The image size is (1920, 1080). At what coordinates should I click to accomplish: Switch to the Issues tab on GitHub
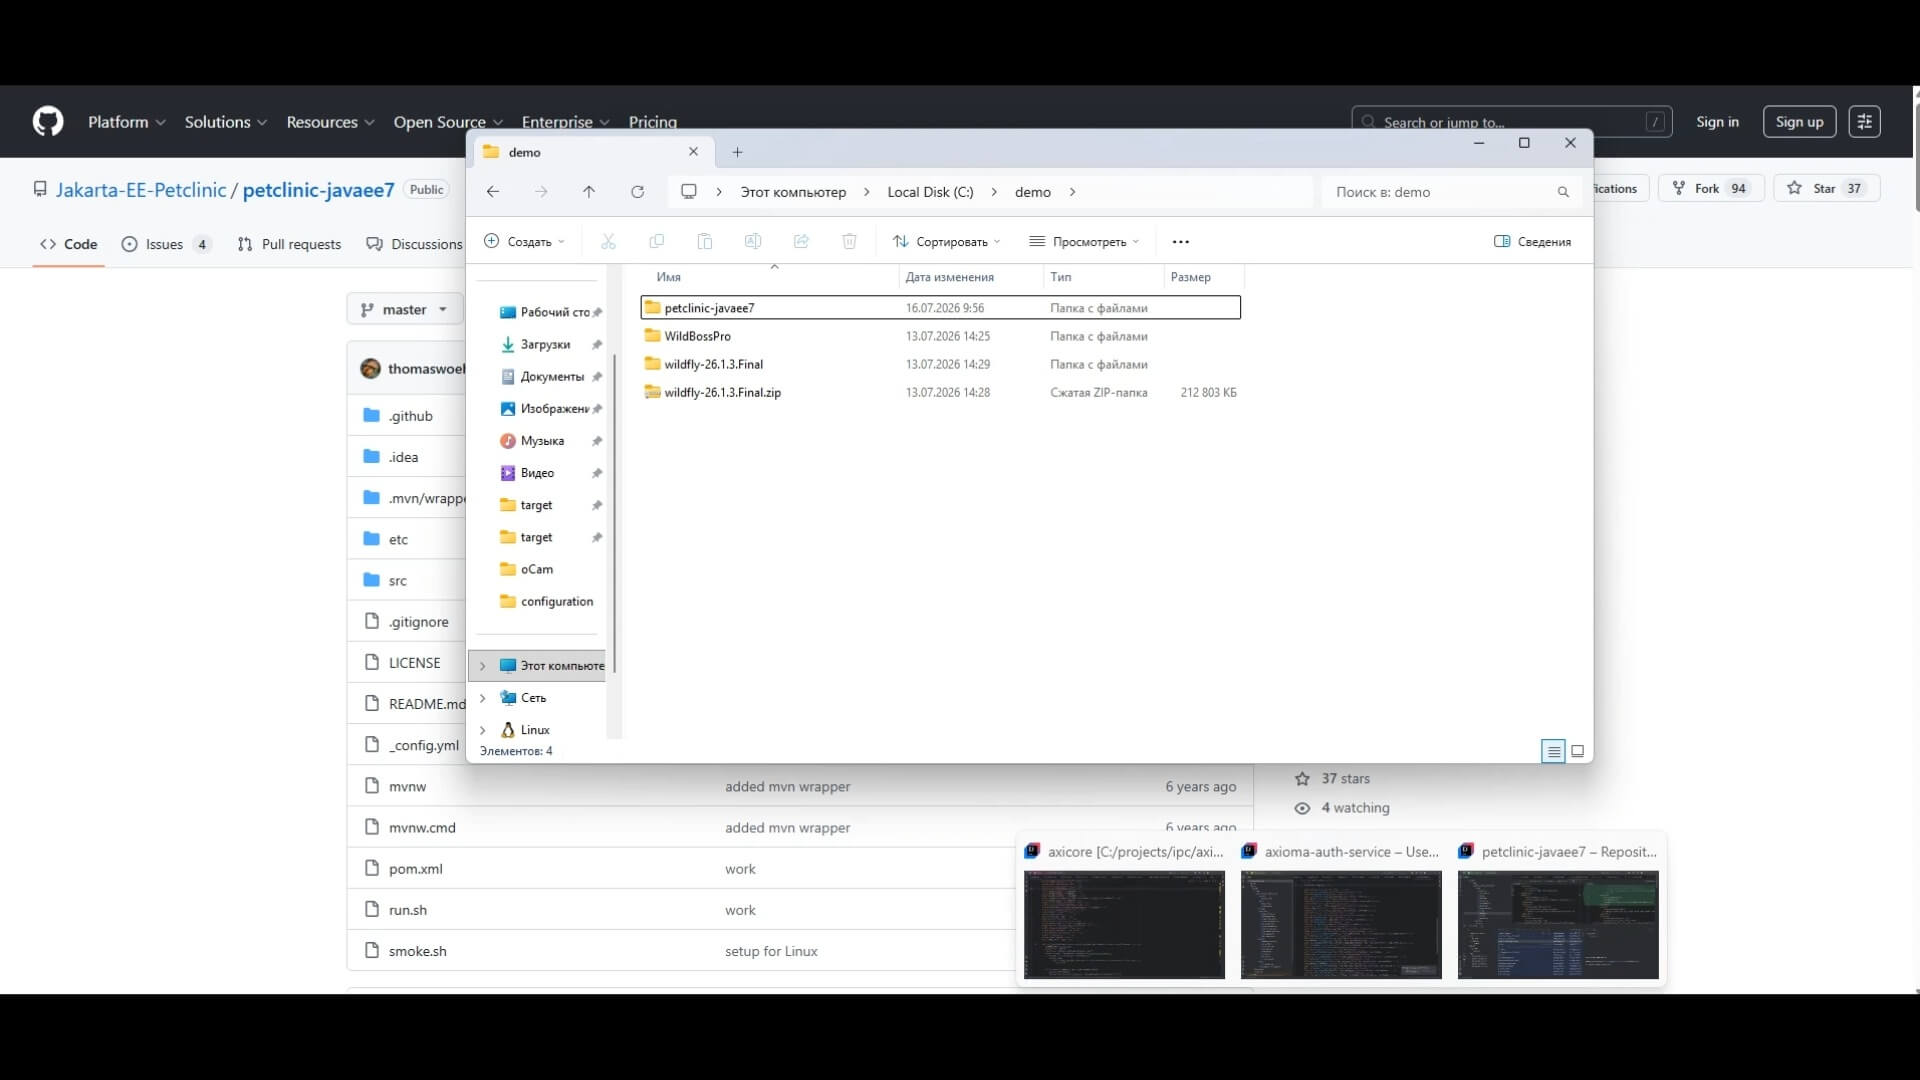coord(166,244)
